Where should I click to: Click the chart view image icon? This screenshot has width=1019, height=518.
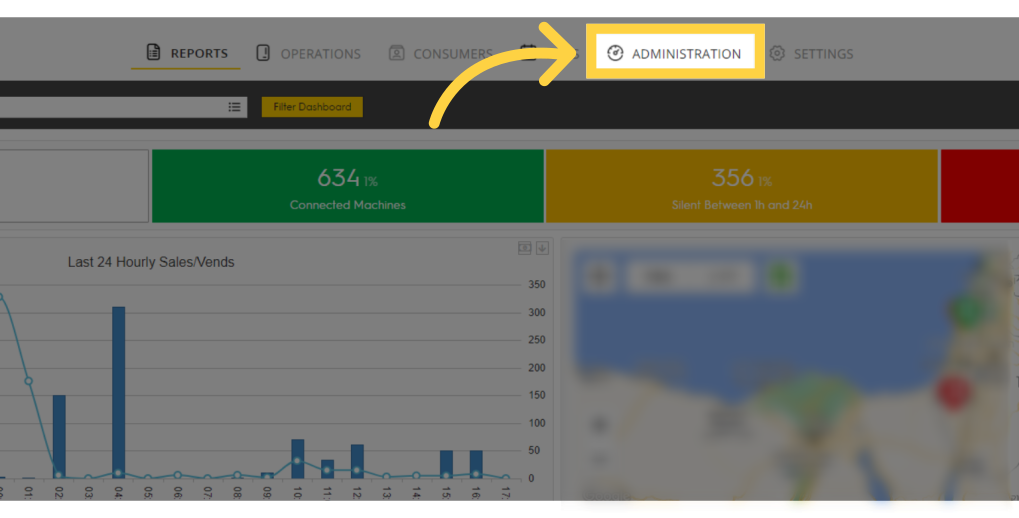click(x=524, y=248)
